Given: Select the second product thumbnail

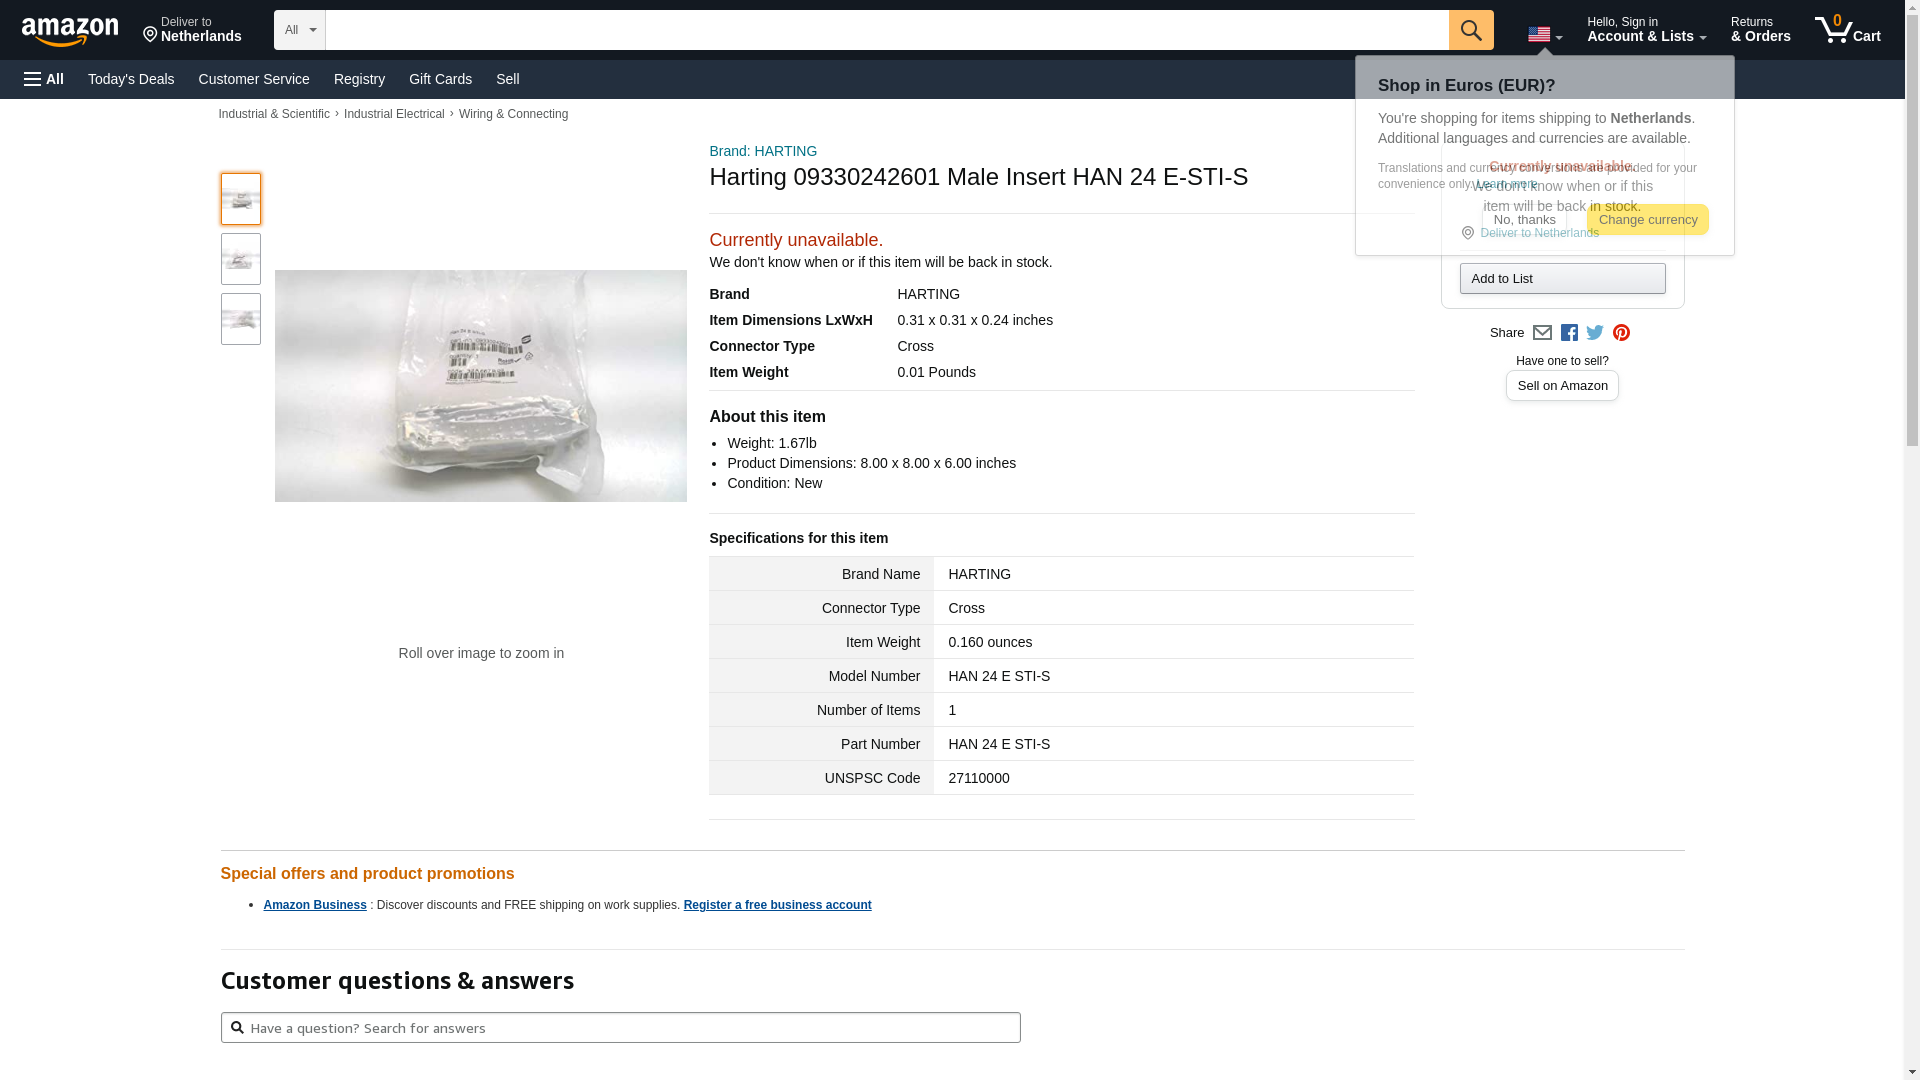Looking at the screenshot, I should click(x=241, y=259).
